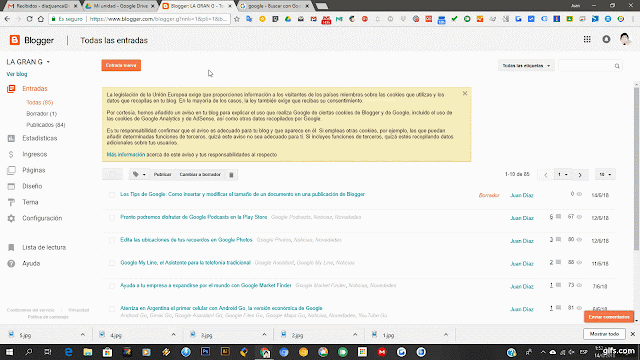
Task: Check the Google My Line post
Action: pos(112,264)
